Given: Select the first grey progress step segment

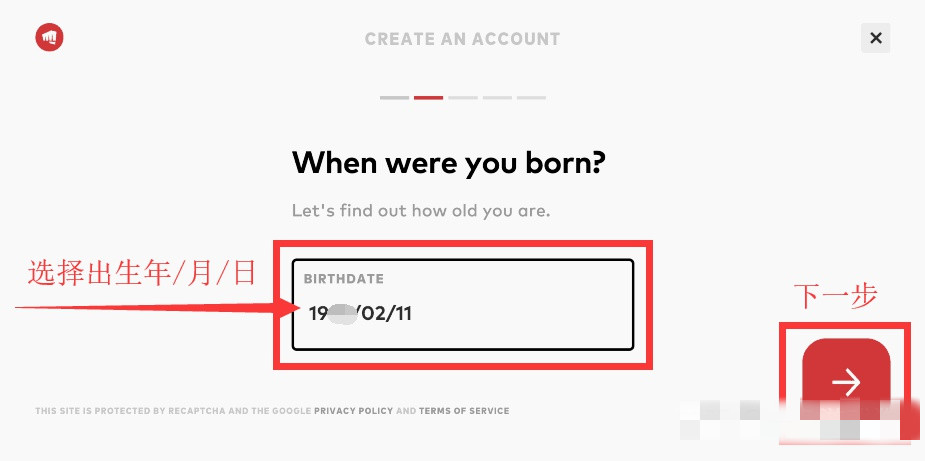Looking at the screenshot, I should point(394,97).
